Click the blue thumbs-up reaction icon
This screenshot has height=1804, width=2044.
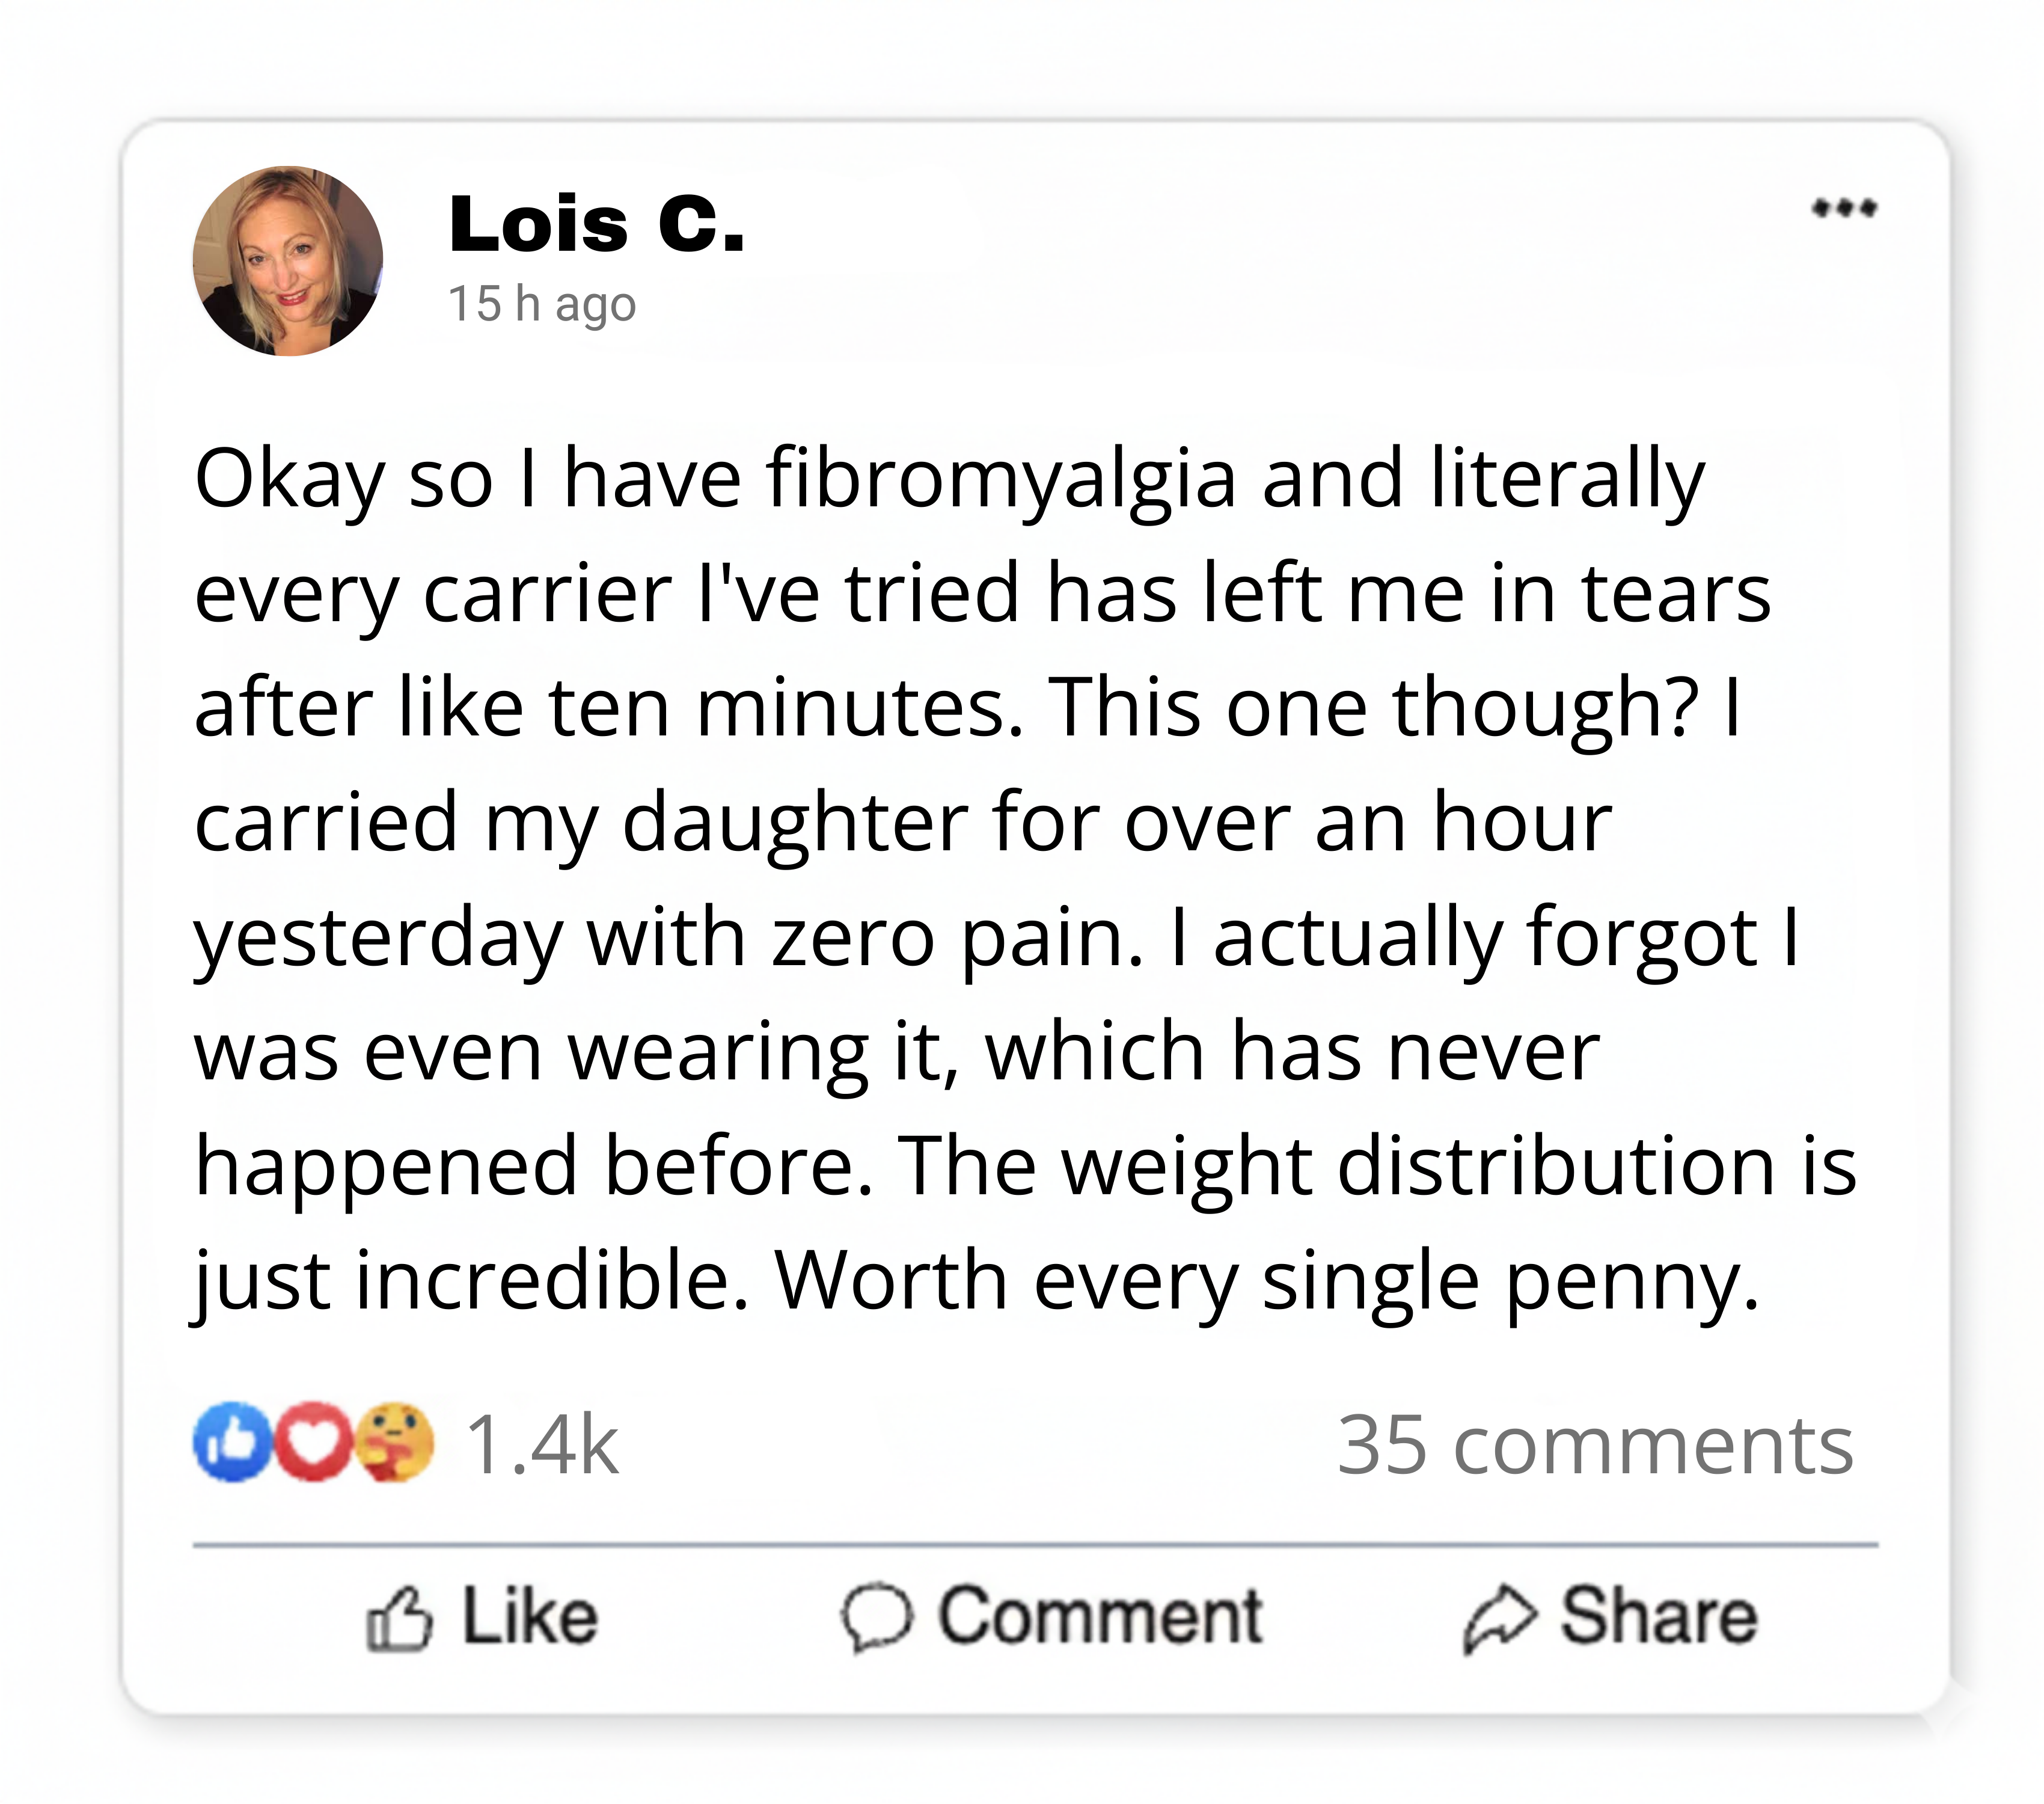233,1443
